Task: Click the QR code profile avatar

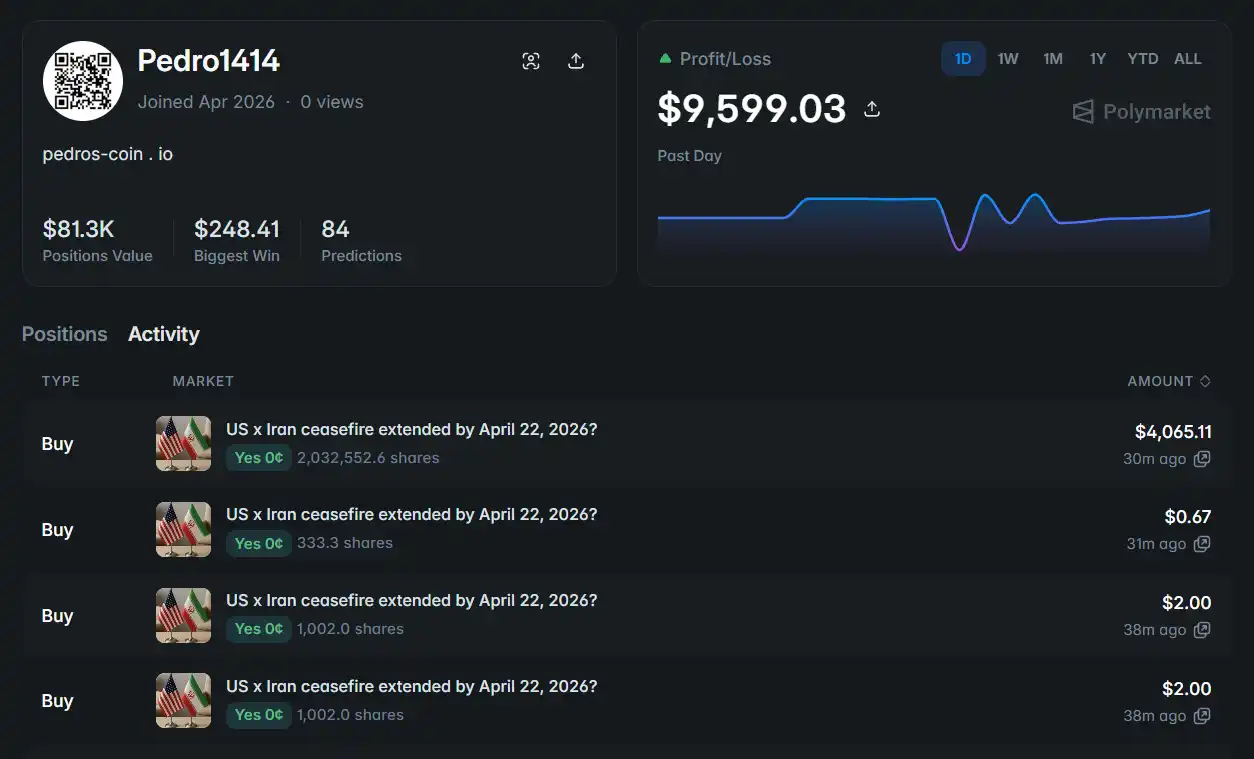Action: click(x=83, y=81)
